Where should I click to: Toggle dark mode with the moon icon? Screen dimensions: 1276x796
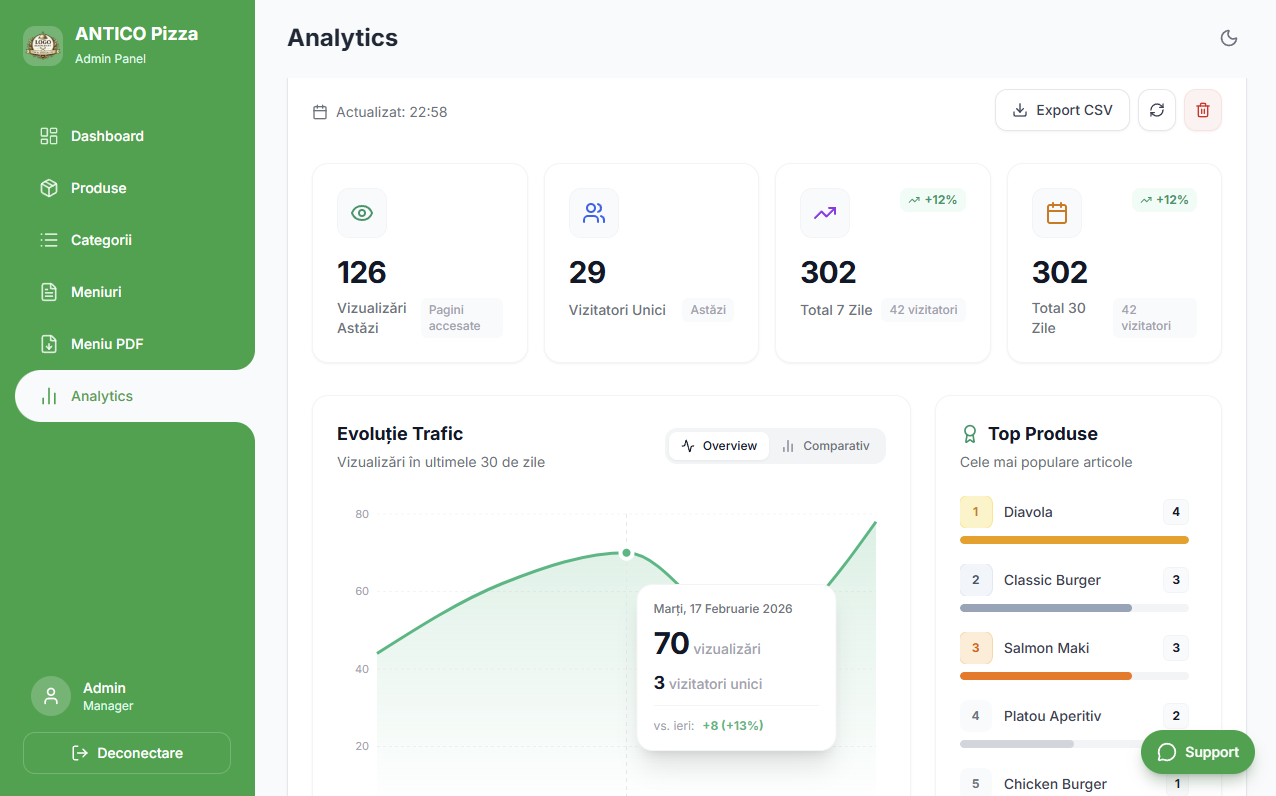(1229, 38)
